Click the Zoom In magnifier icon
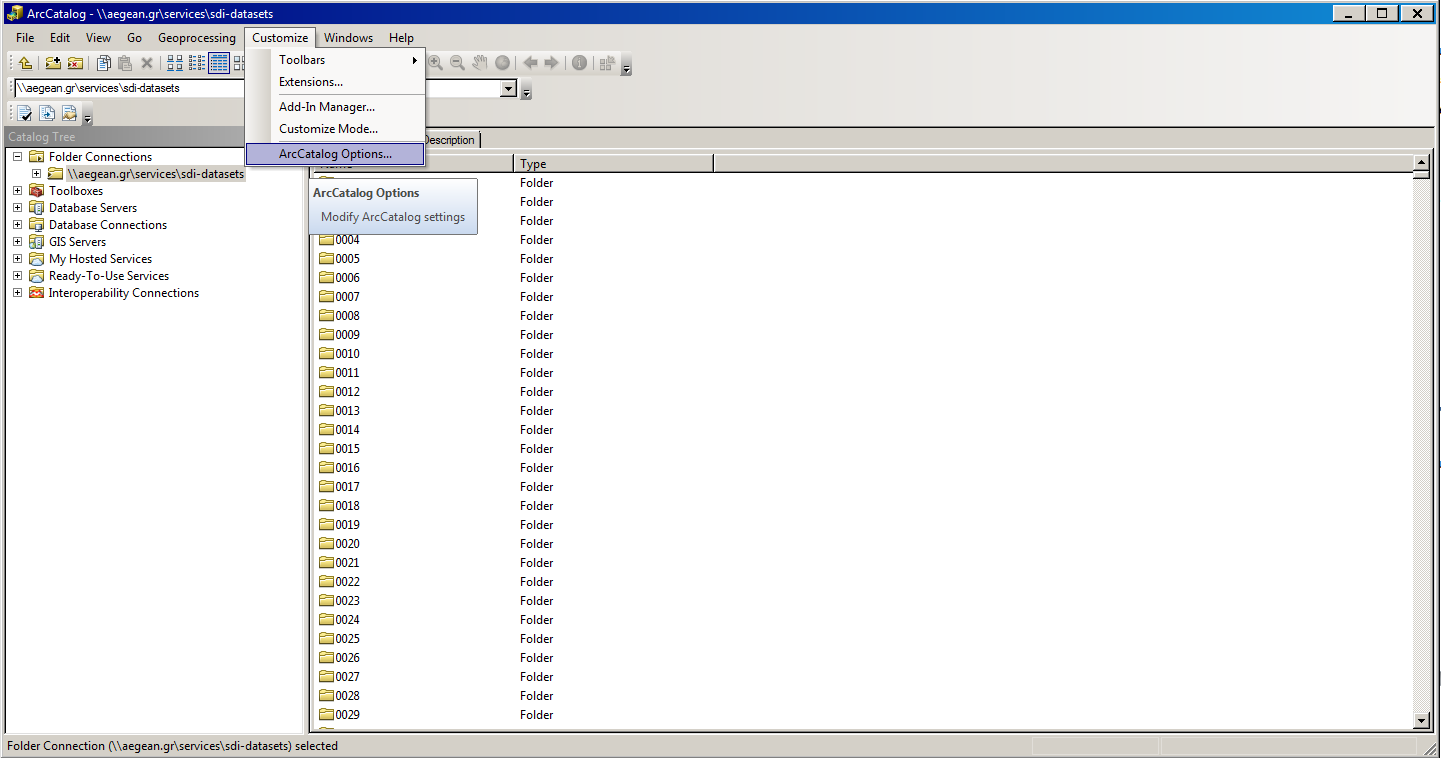 436,63
